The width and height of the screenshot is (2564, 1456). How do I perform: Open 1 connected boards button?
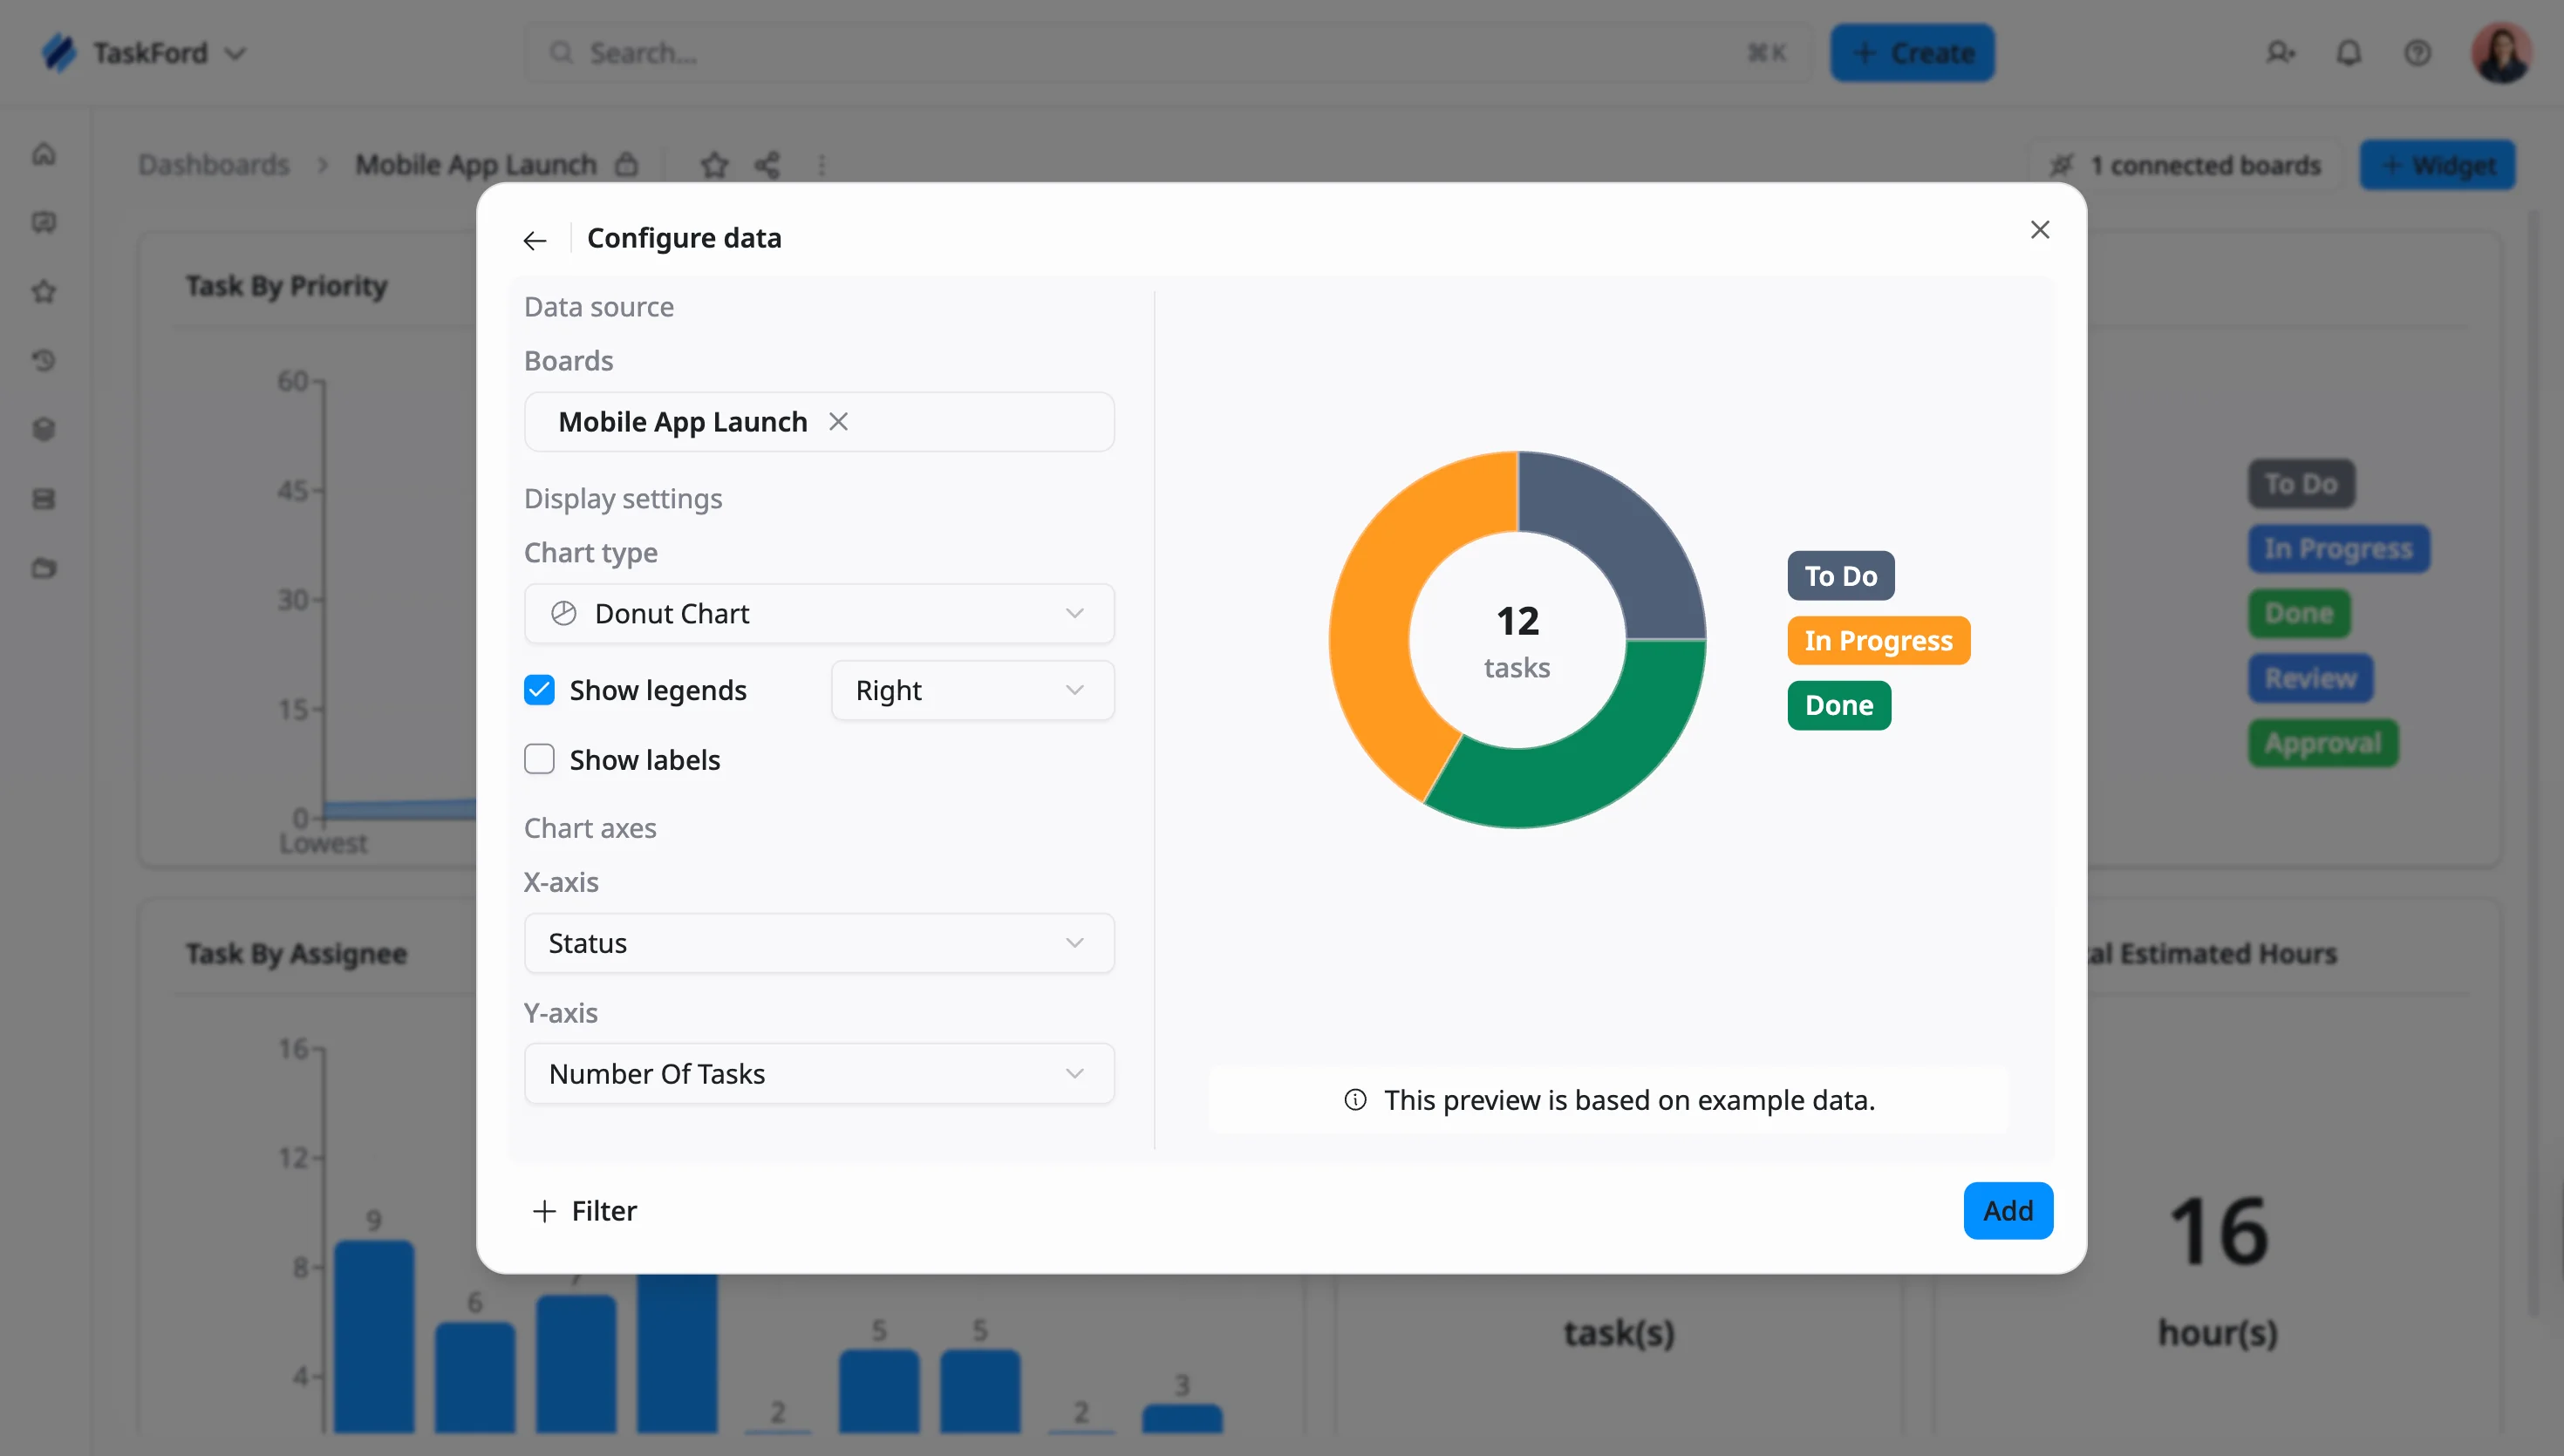(x=2186, y=165)
